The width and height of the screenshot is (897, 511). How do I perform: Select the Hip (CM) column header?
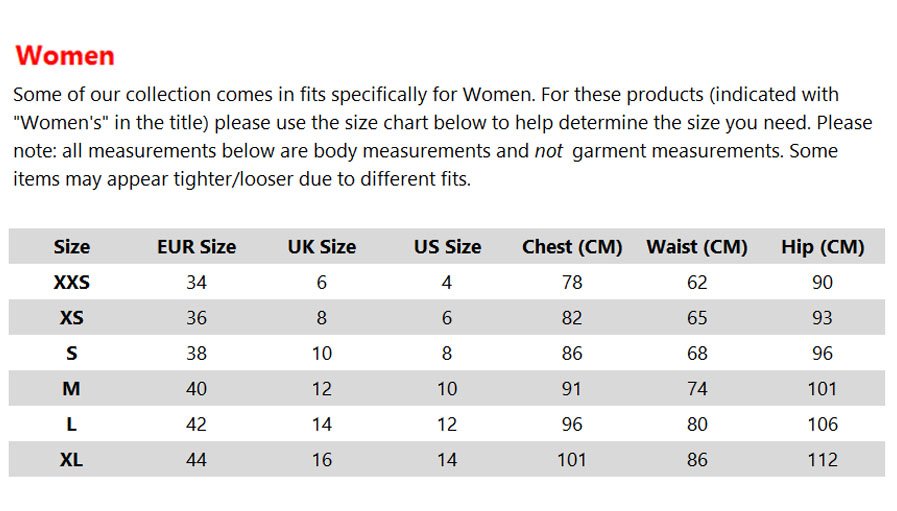pyautogui.click(x=823, y=247)
